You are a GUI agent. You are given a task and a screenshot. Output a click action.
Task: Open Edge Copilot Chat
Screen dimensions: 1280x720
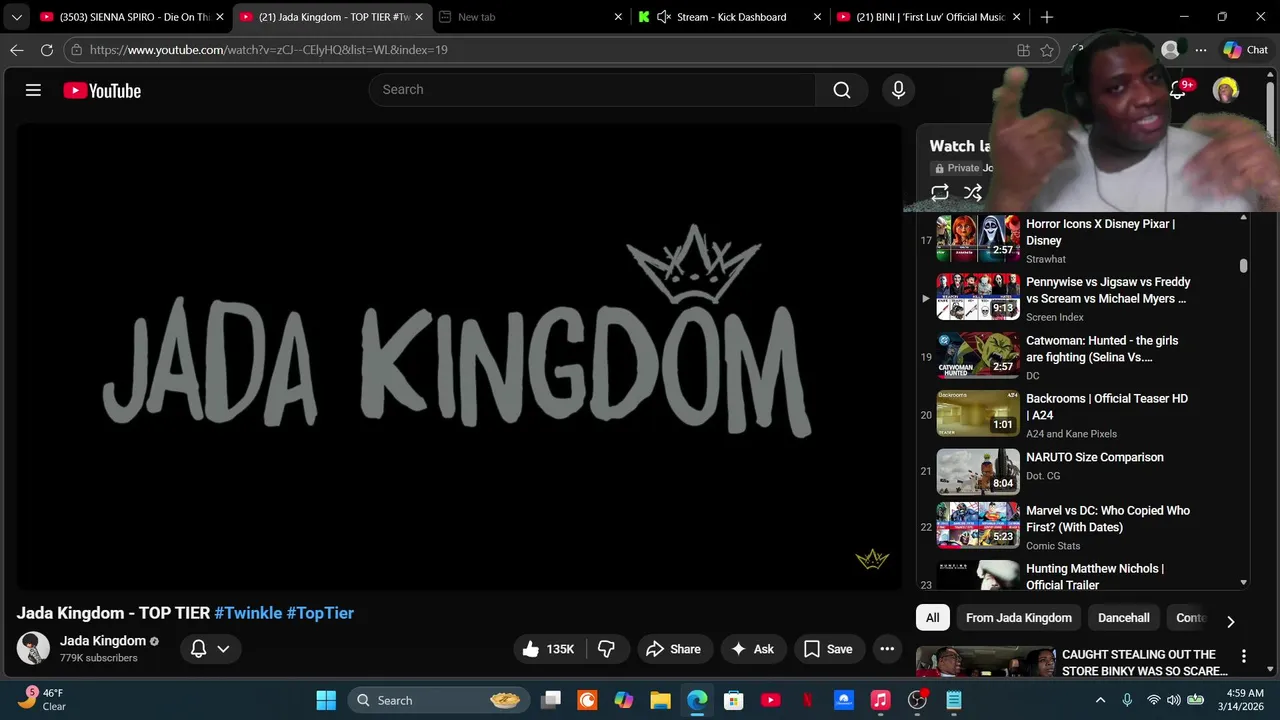pos(1246,50)
